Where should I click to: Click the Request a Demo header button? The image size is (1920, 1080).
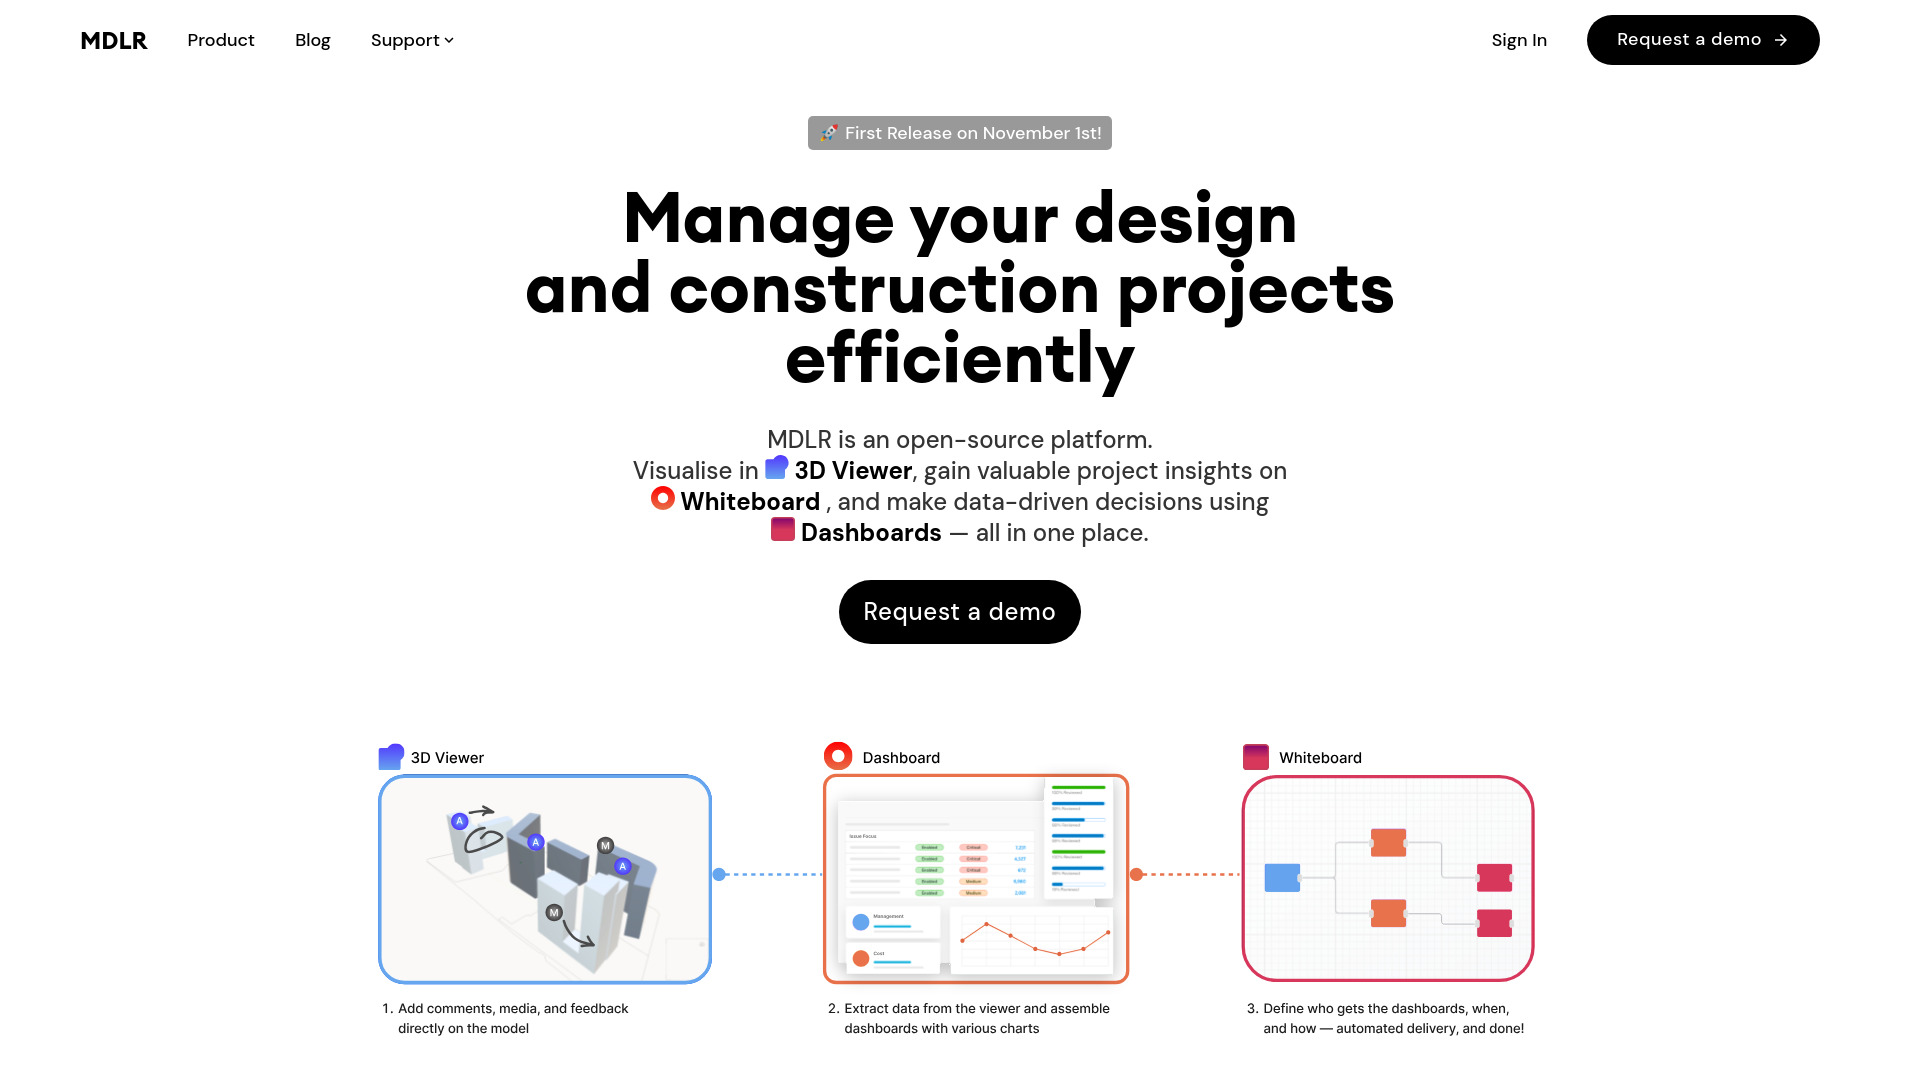point(1702,40)
